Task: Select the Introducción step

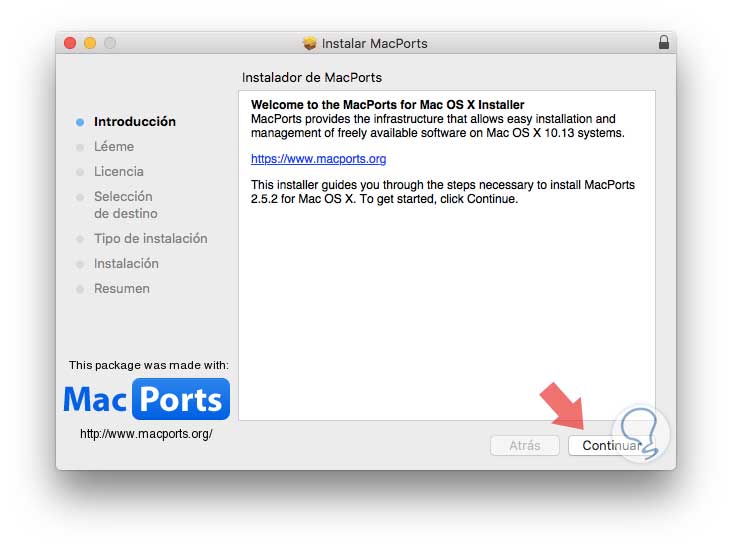Action: click(x=134, y=121)
